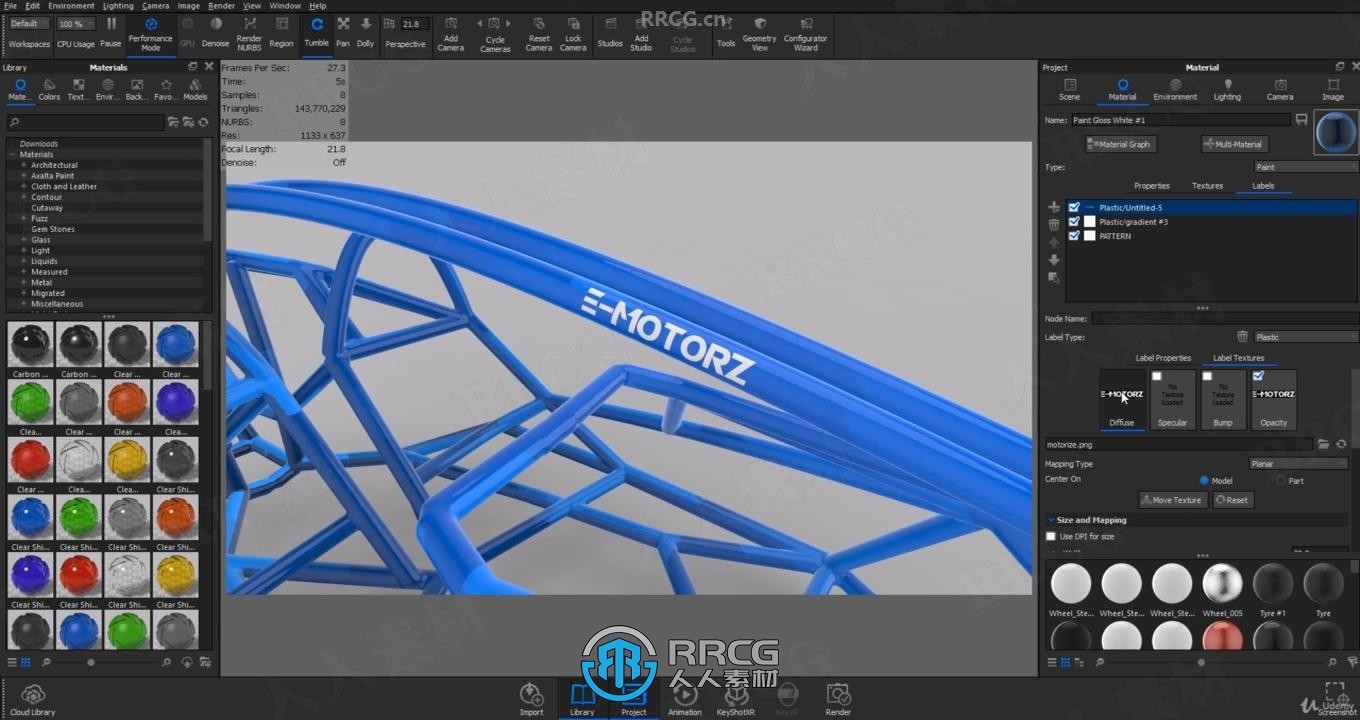
Task: Open the material Type Paint dropdown
Action: pyautogui.click(x=1305, y=167)
